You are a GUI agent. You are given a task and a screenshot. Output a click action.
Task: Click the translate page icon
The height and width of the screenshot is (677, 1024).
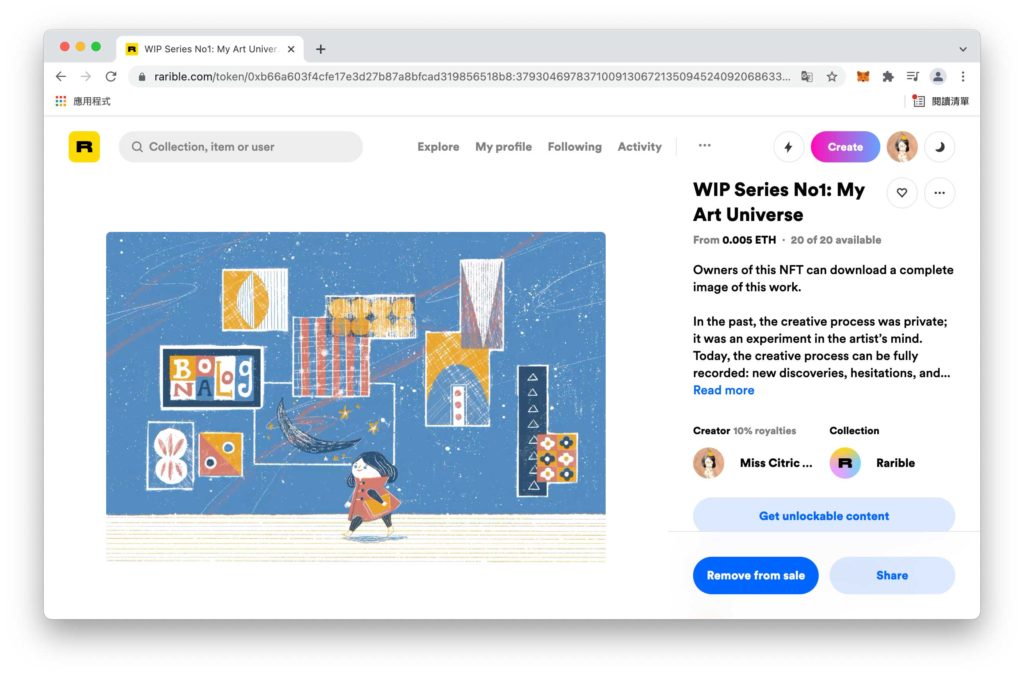807,76
